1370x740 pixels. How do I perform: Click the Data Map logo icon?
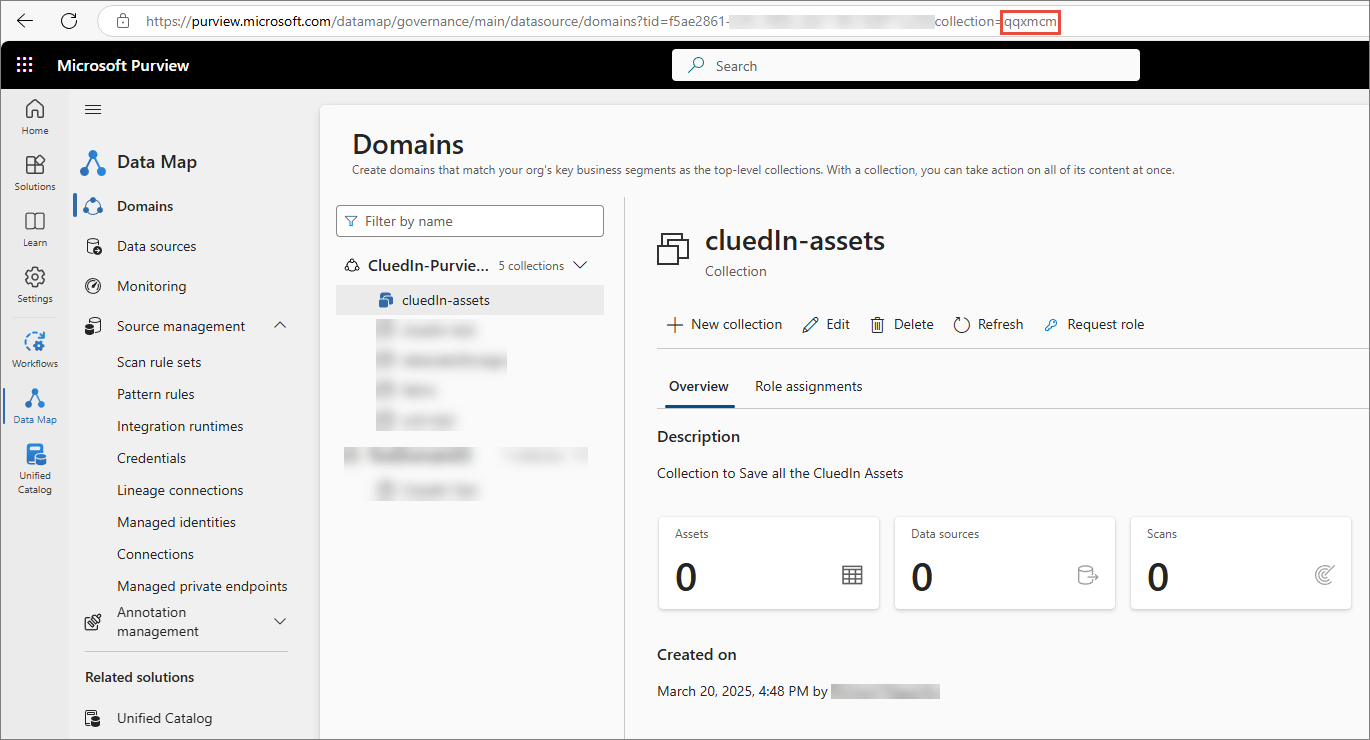[x=93, y=162]
